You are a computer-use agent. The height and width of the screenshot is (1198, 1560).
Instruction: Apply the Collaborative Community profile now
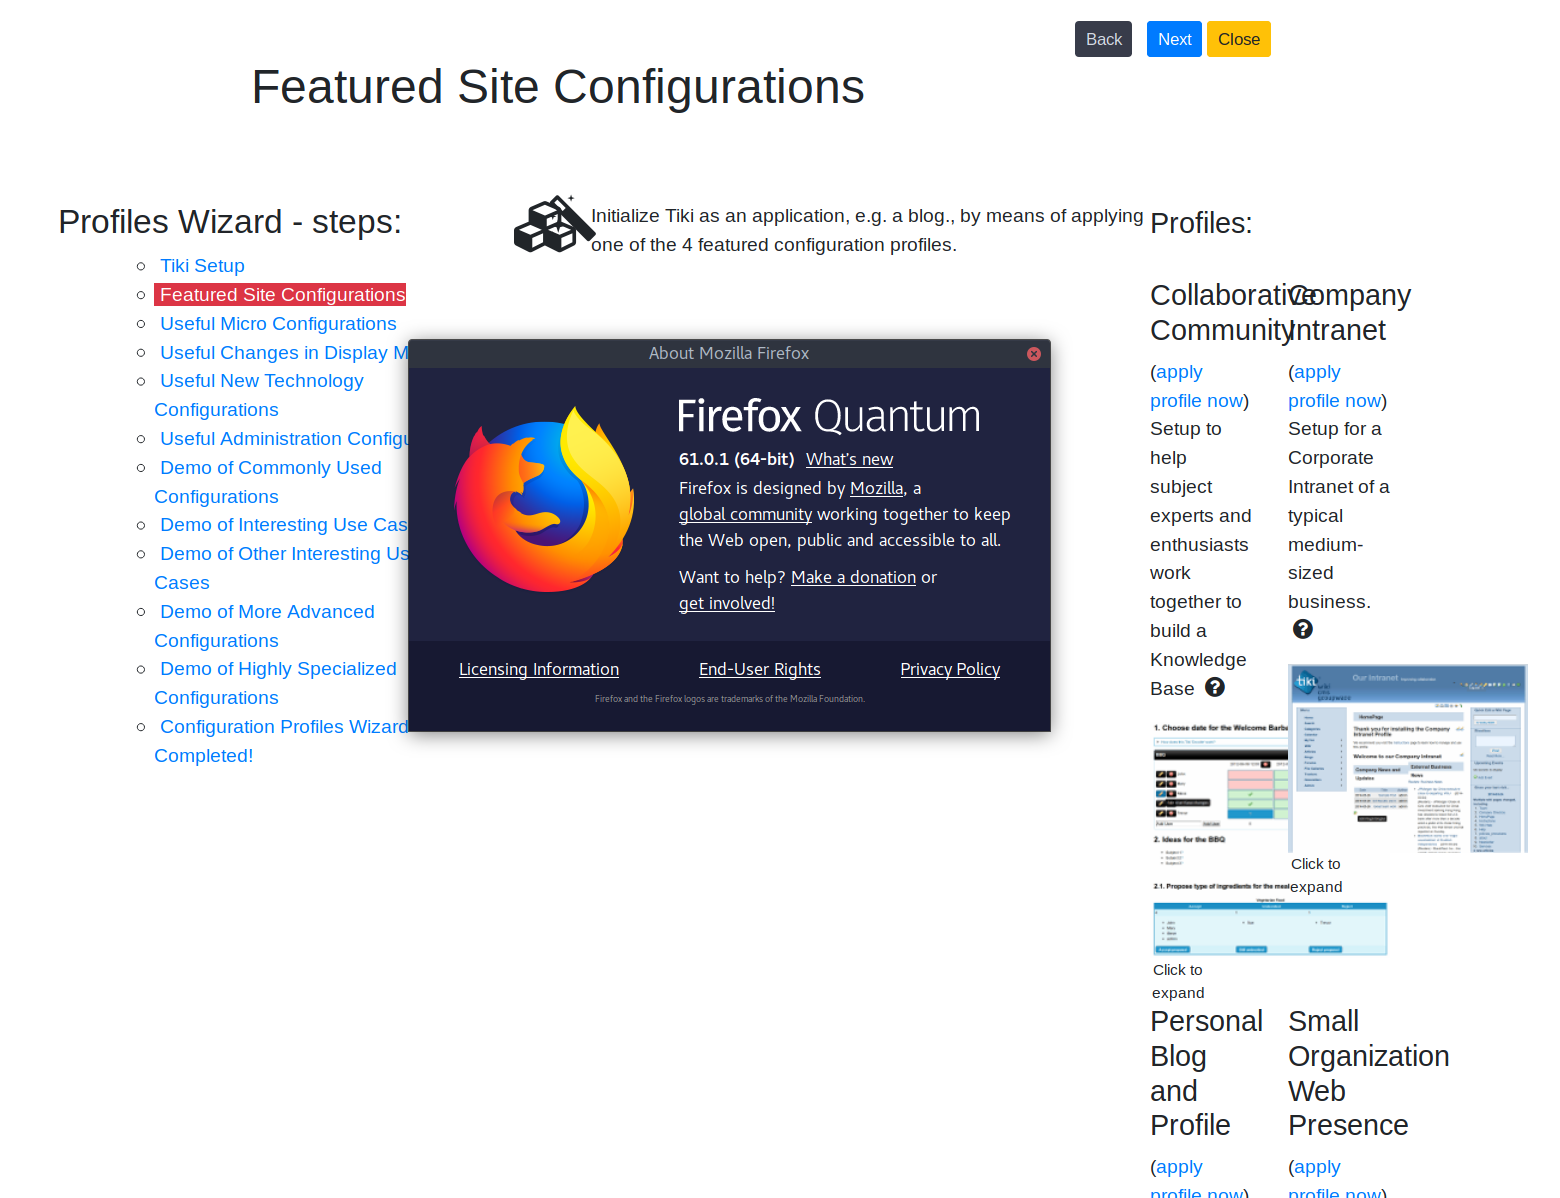pos(1197,386)
